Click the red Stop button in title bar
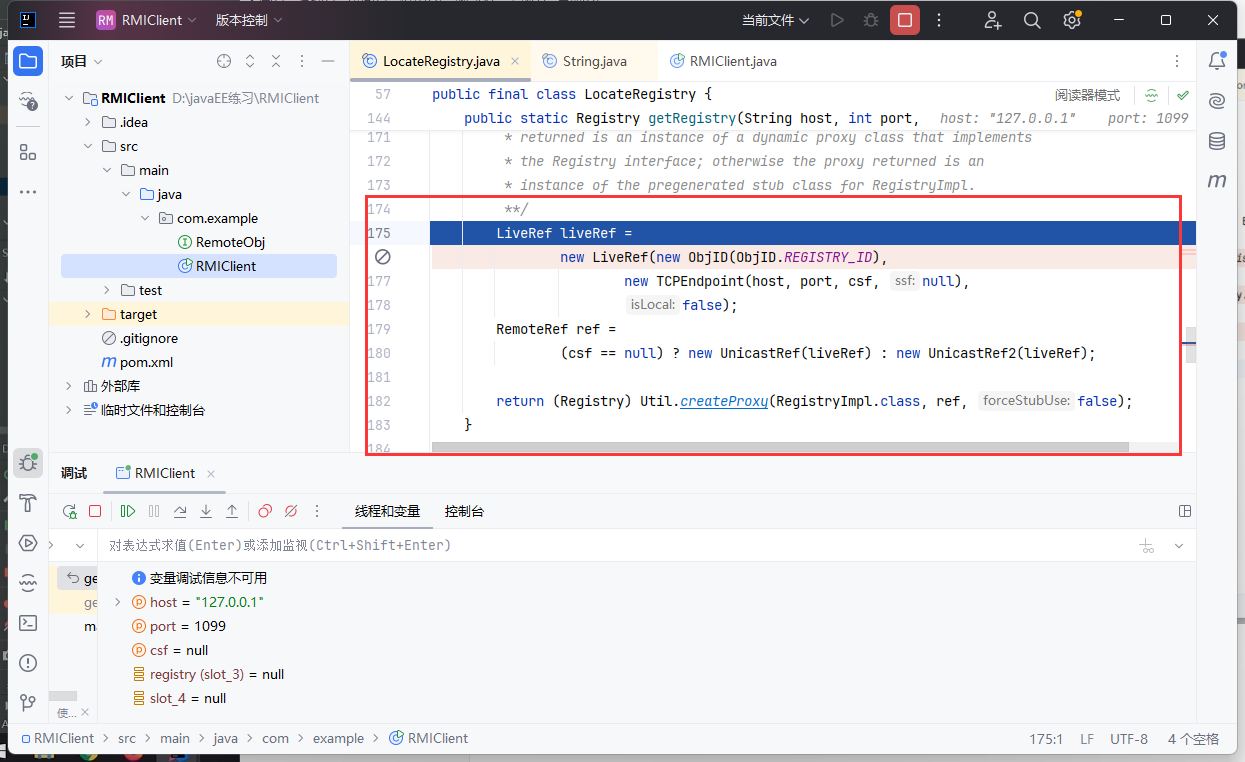1245x762 pixels. click(x=905, y=20)
